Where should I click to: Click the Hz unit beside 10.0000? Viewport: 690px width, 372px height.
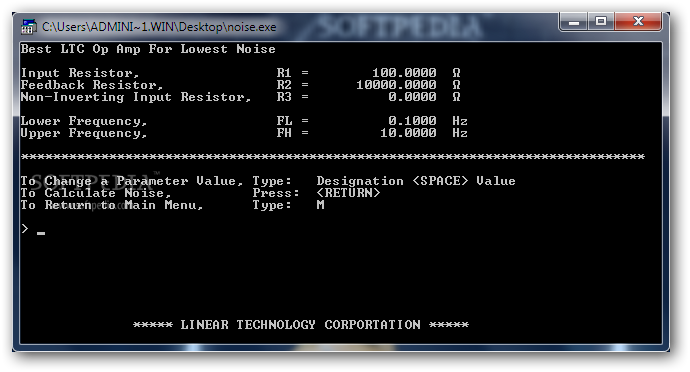[x=460, y=133]
